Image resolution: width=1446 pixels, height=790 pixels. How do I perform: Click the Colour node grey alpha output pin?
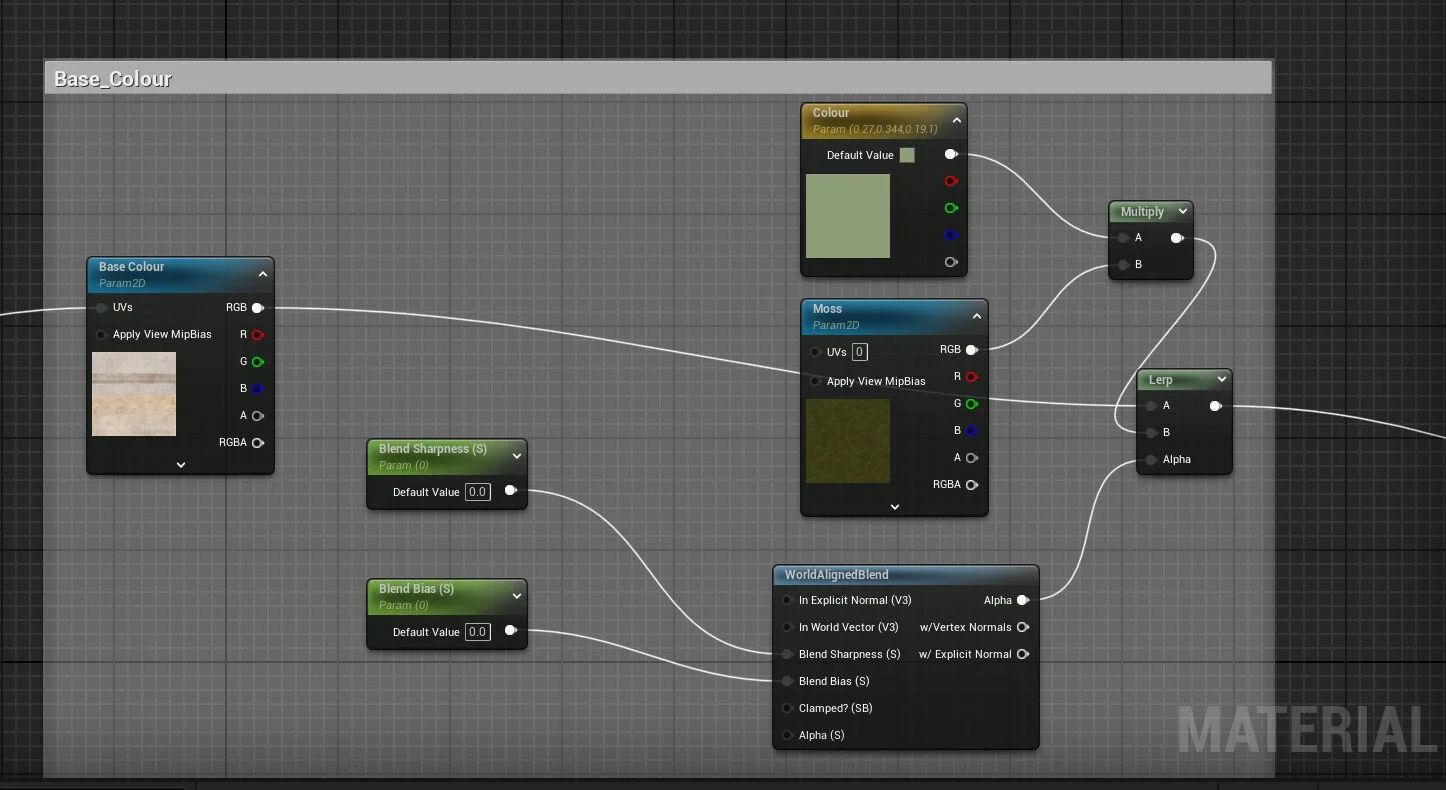pyautogui.click(x=950, y=262)
